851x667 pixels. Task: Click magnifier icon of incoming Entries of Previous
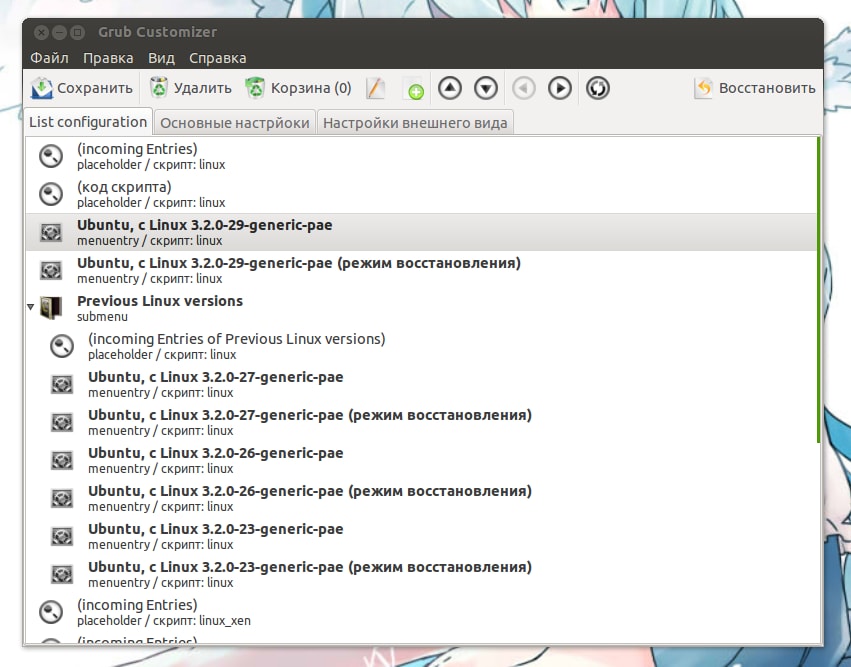[x=62, y=346]
